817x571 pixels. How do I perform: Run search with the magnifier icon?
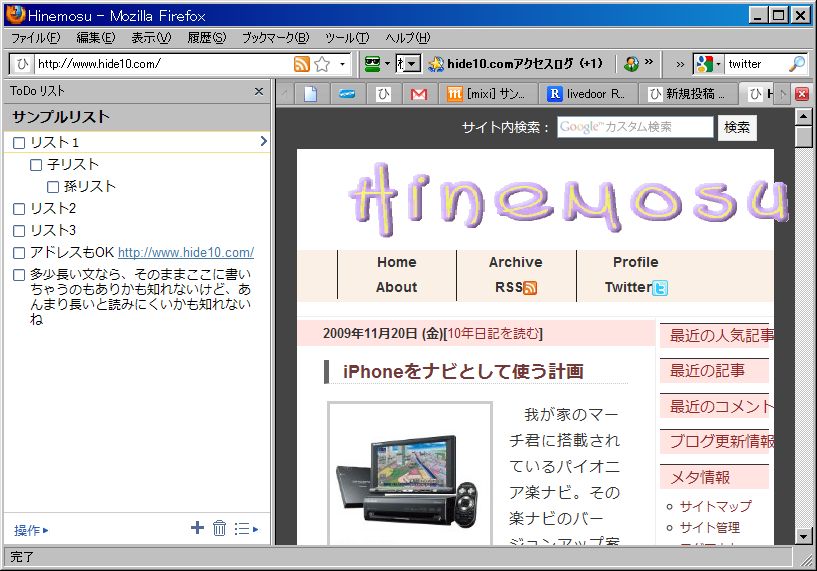(x=797, y=64)
